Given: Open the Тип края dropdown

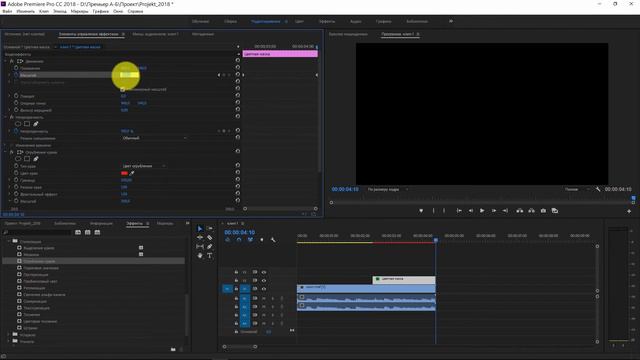Looking at the screenshot, I should point(144,166).
